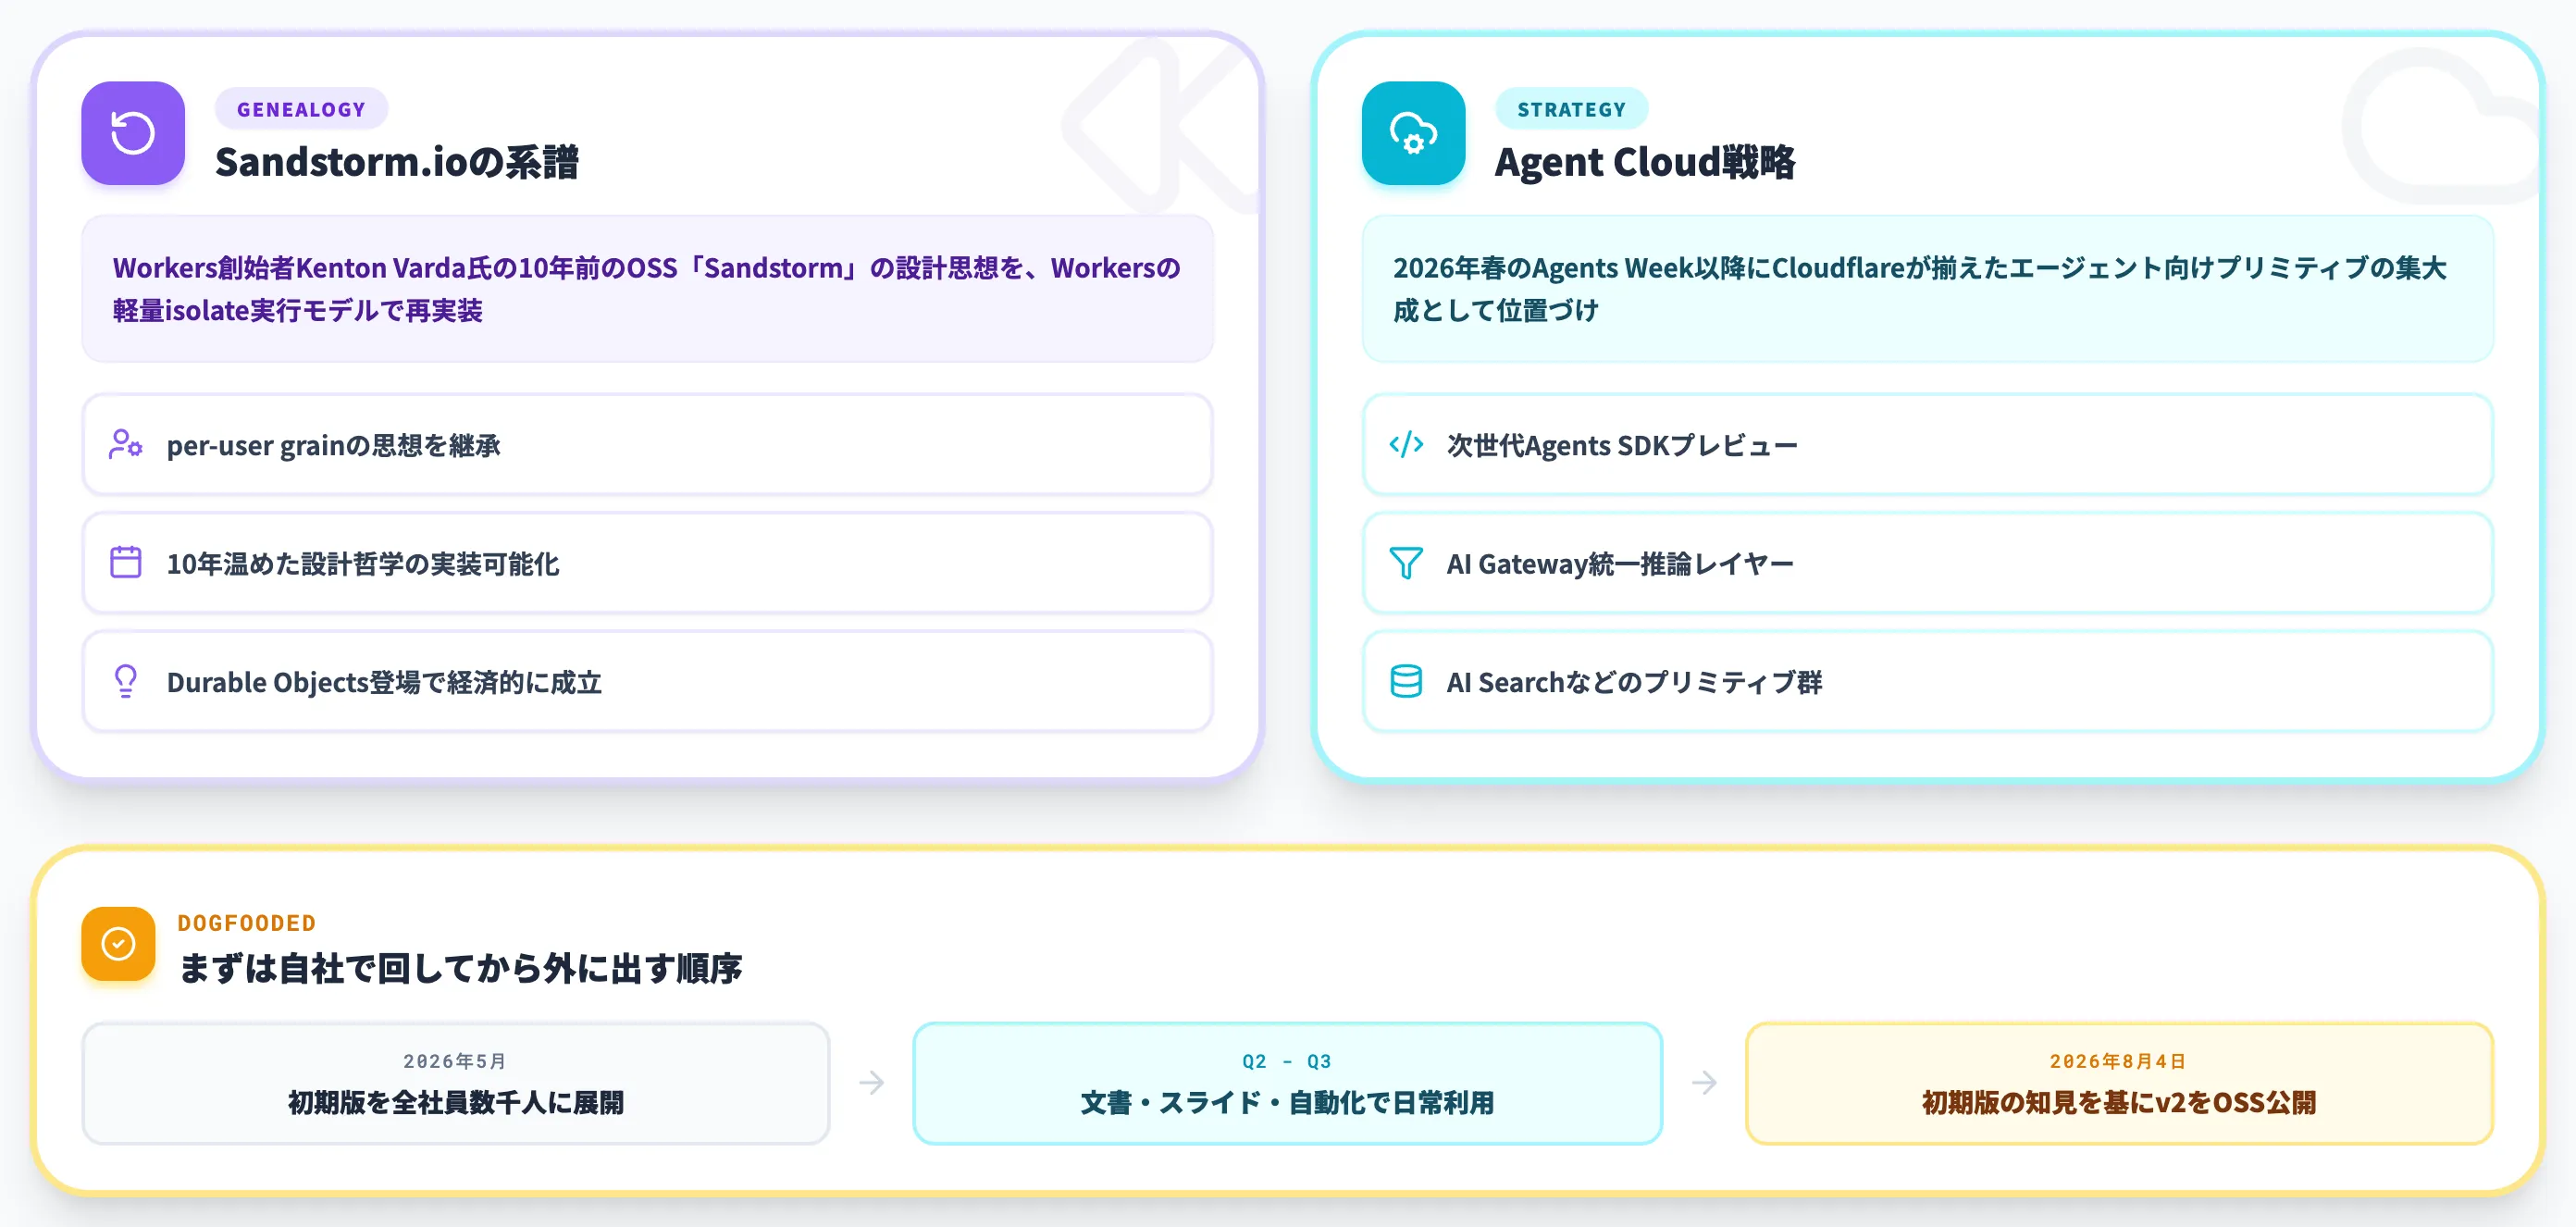The height and width of the screenshot is (1227, 2576).
Task: Select the Q2 - Q3 timeline step card
Action: [1287, 1083]
